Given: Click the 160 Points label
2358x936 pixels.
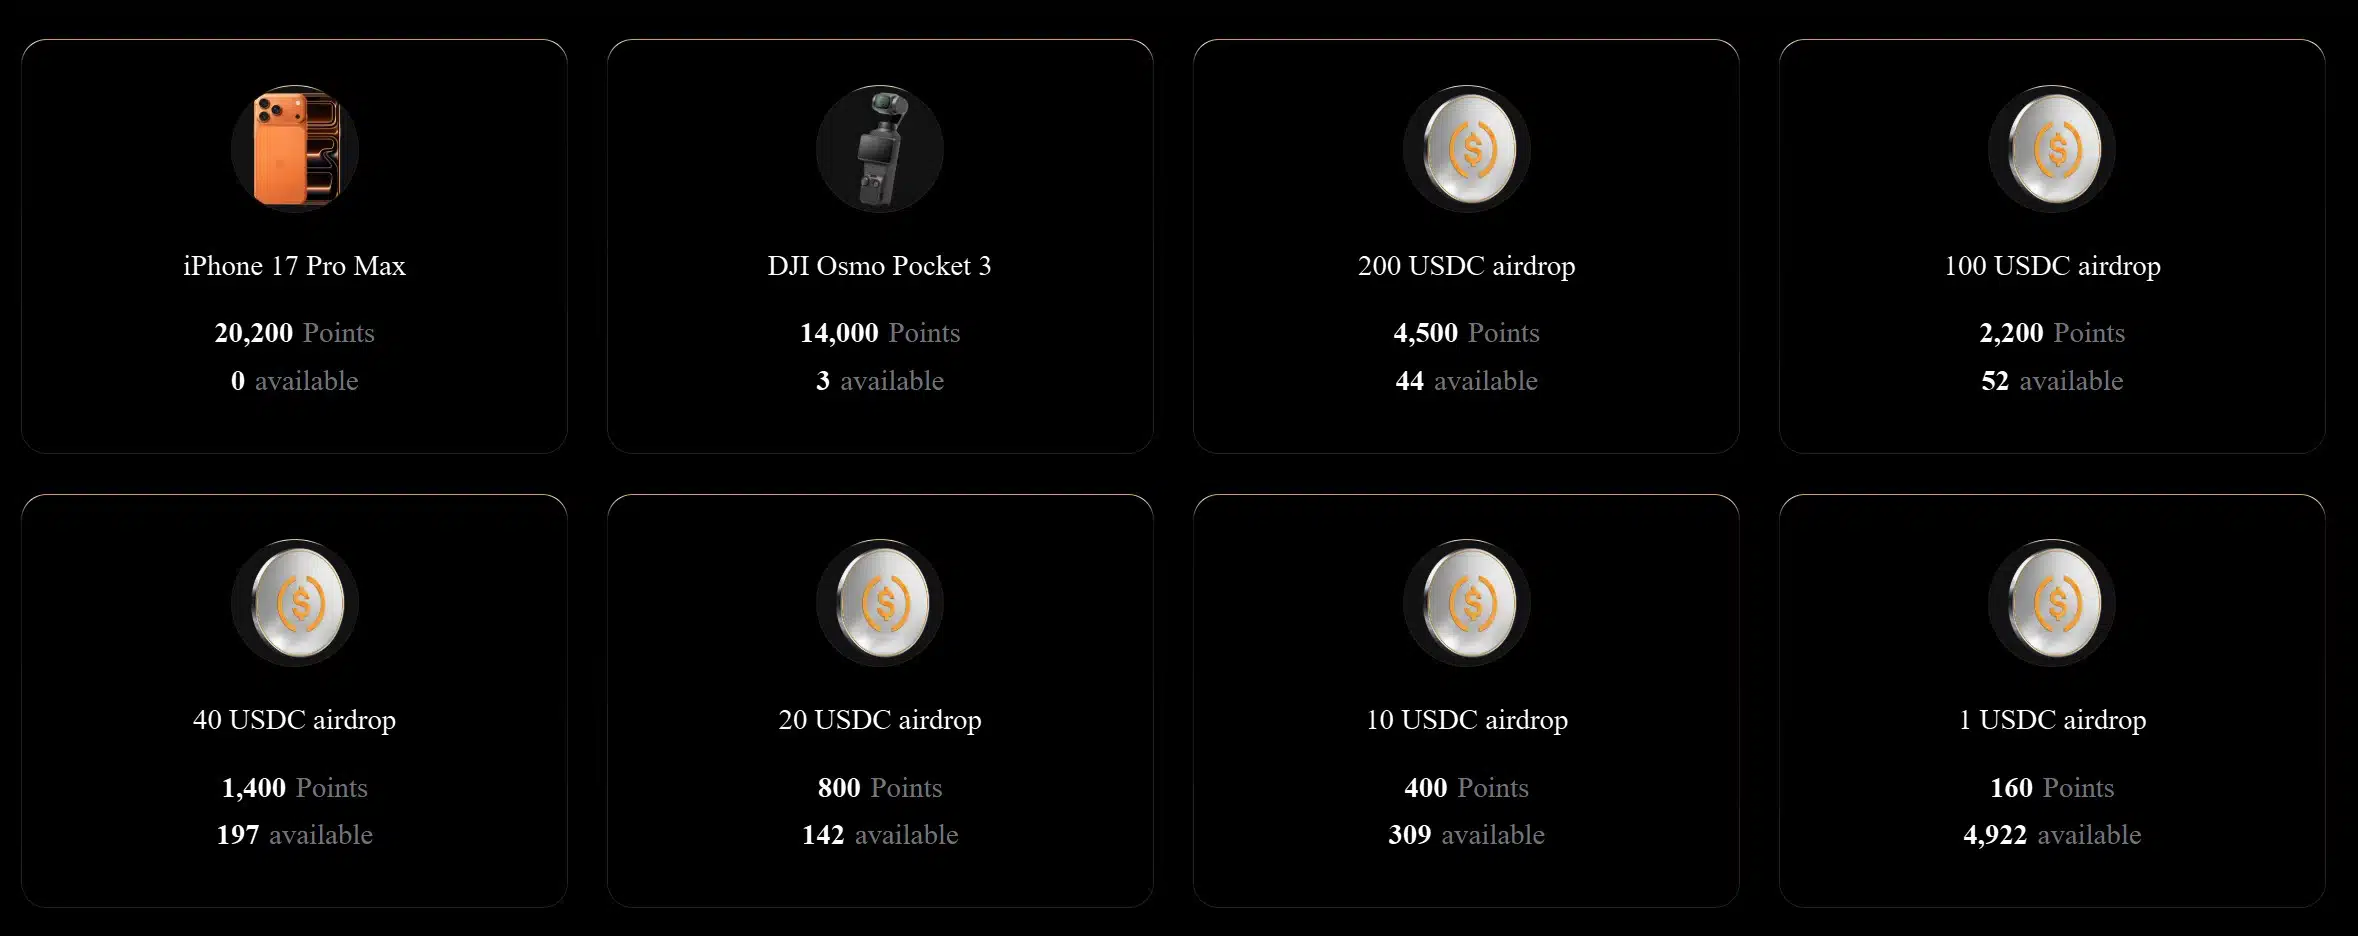Looking at the screenshot, I should [x=2051, y=787].
